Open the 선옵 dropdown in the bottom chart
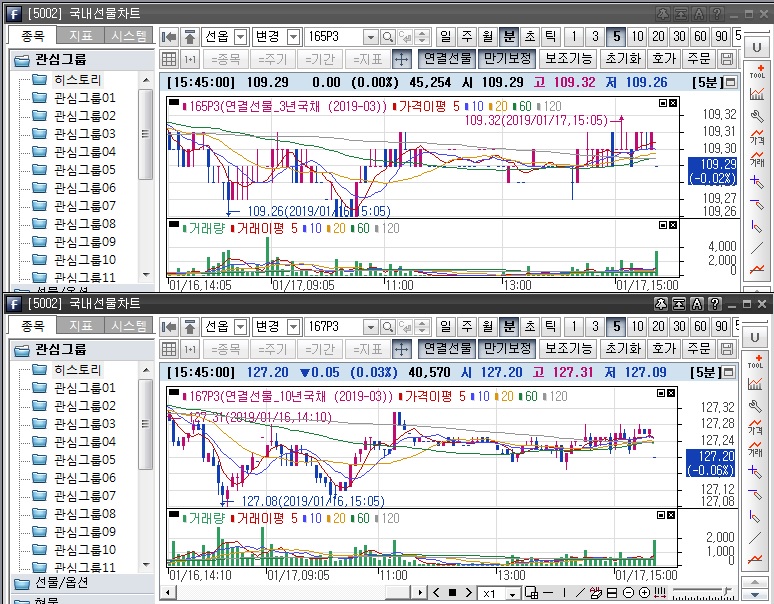The width and height of the screenshot is (774, 604). (x=241, y=327)
